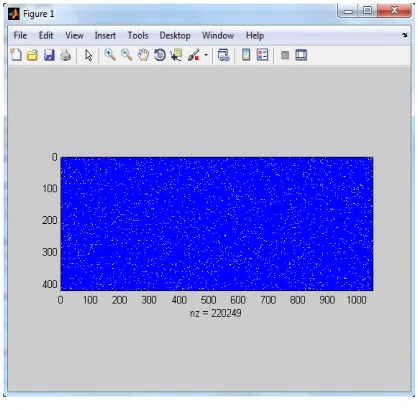418x410 pixels.
Task: Open the Tools menu
Action: (x=138, y=35)
